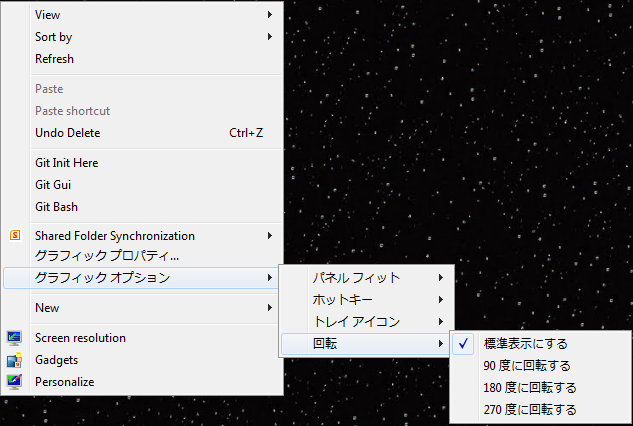Expand arrow next to ホットキー
Viewport: 633px width, 426px height.
pyautogui.click(x=441, y=300)
